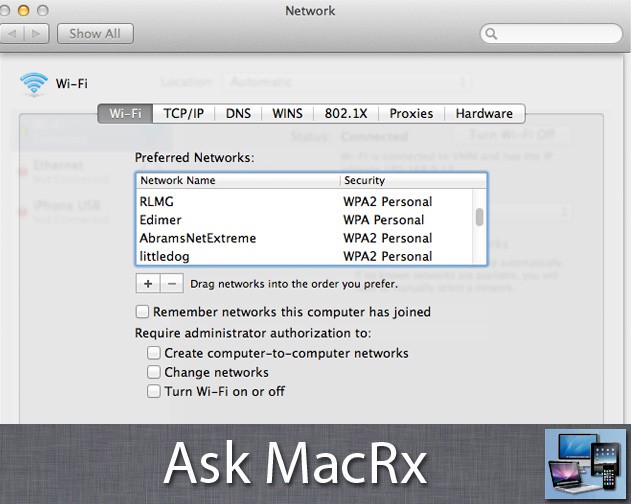Switch to the WINS tab
This screenshot has height=504, width=631.
[287, 114]
